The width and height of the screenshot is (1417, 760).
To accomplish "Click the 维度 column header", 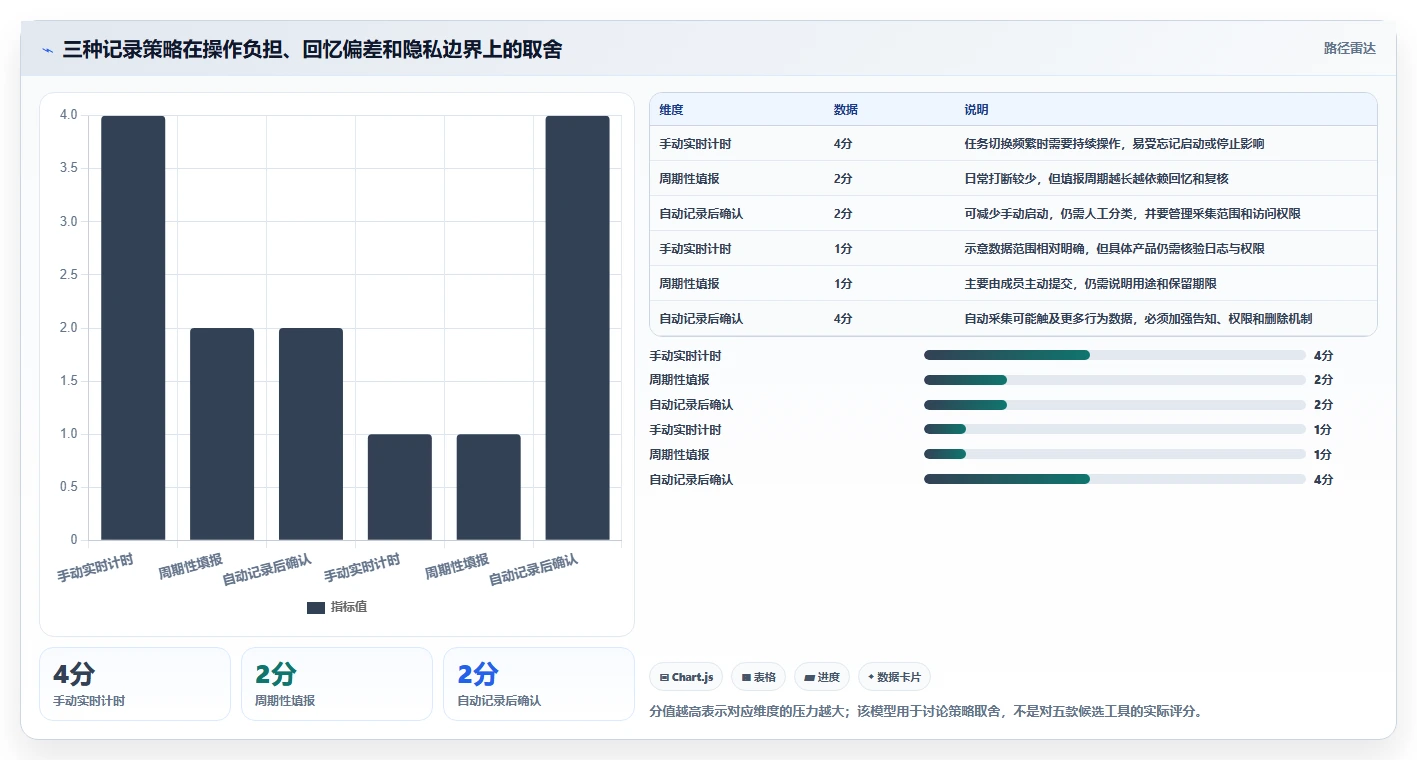I will tap(671, 110).
